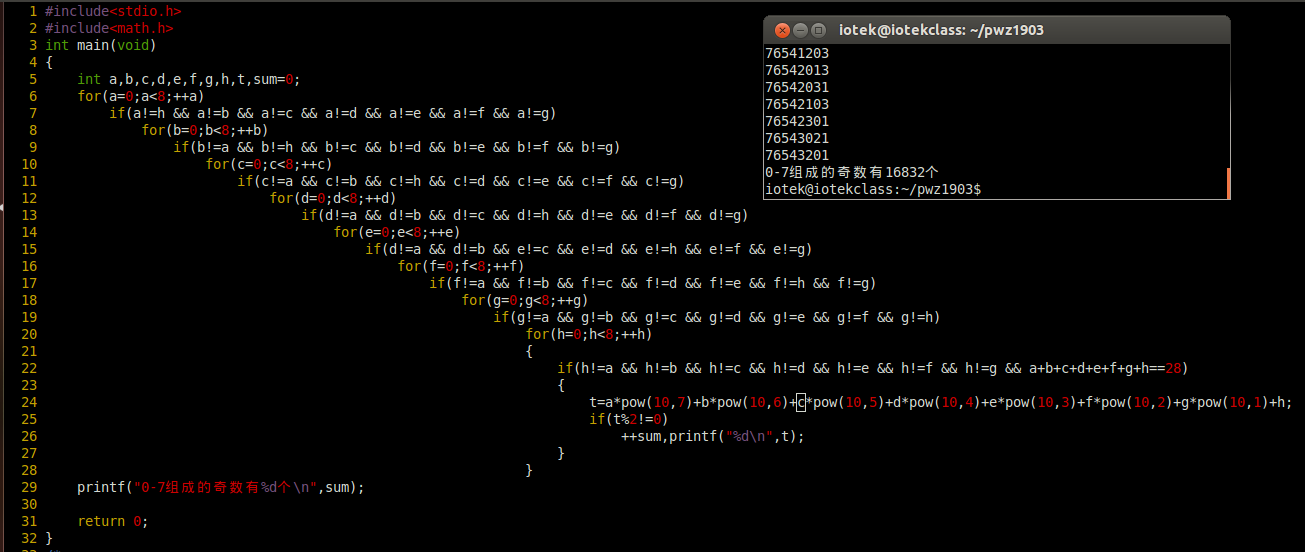The height and width of the screenshot is (552, 1305).
Task: Focus the terminal prompt 'iotek@iotekclass:~/pwz1903$'
Action: tap(873, 189)
